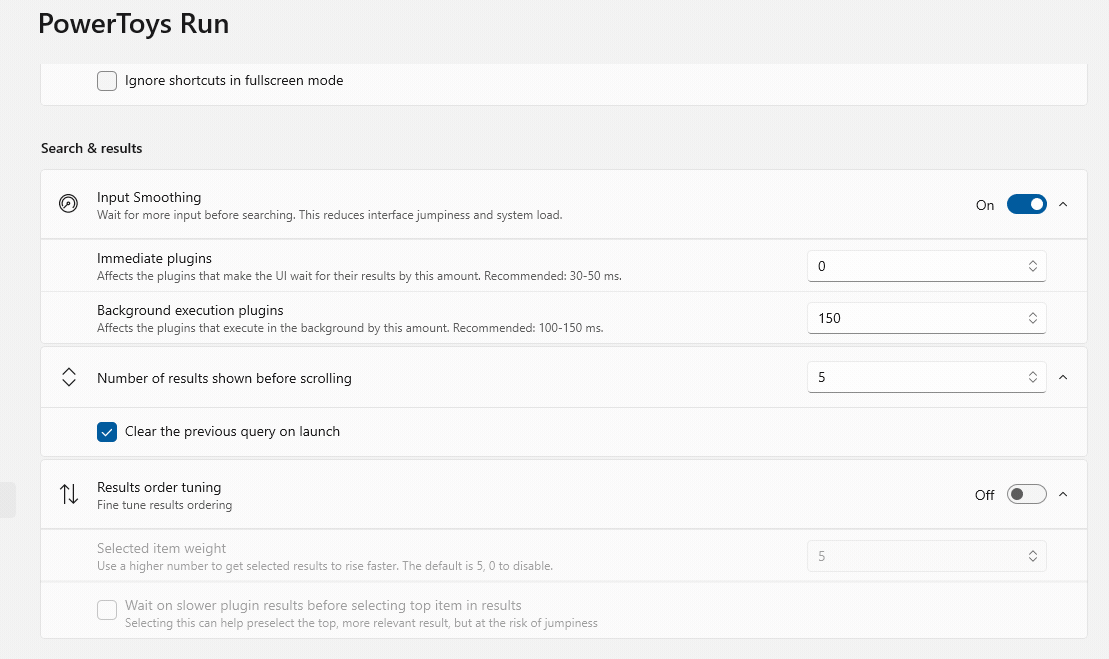The height and width of the screenshot is (659, 1109).
Task: Collapse the Number of results section chevron
Action: coord(1063,377)
